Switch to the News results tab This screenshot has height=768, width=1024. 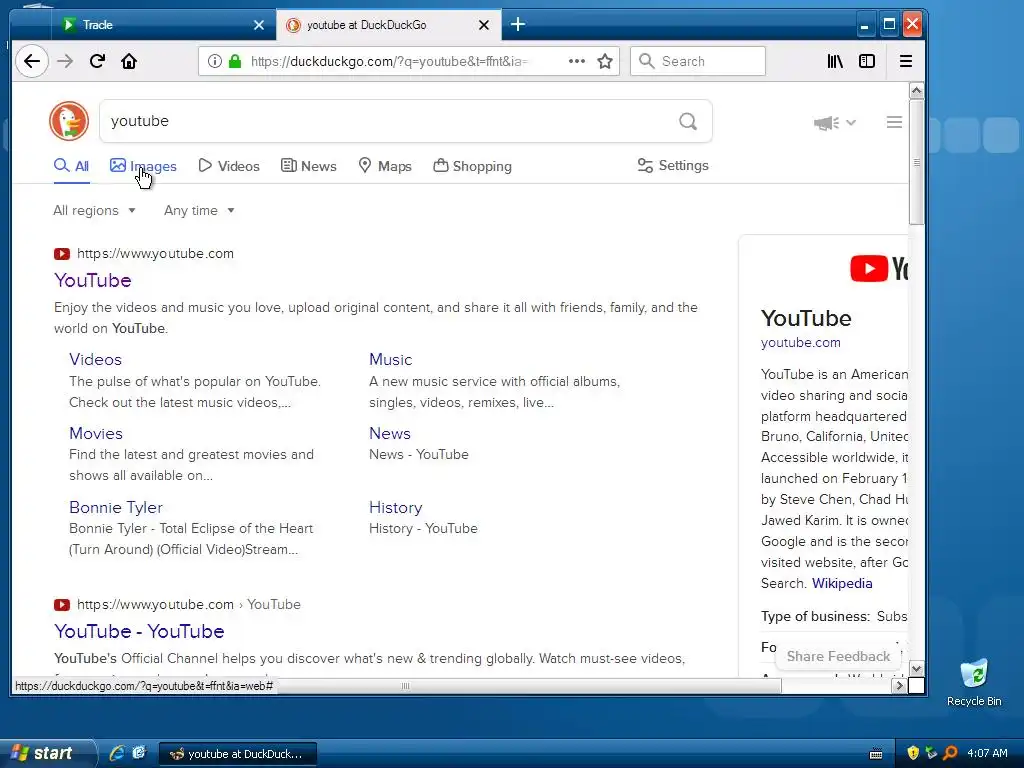[x=309, y=166]
